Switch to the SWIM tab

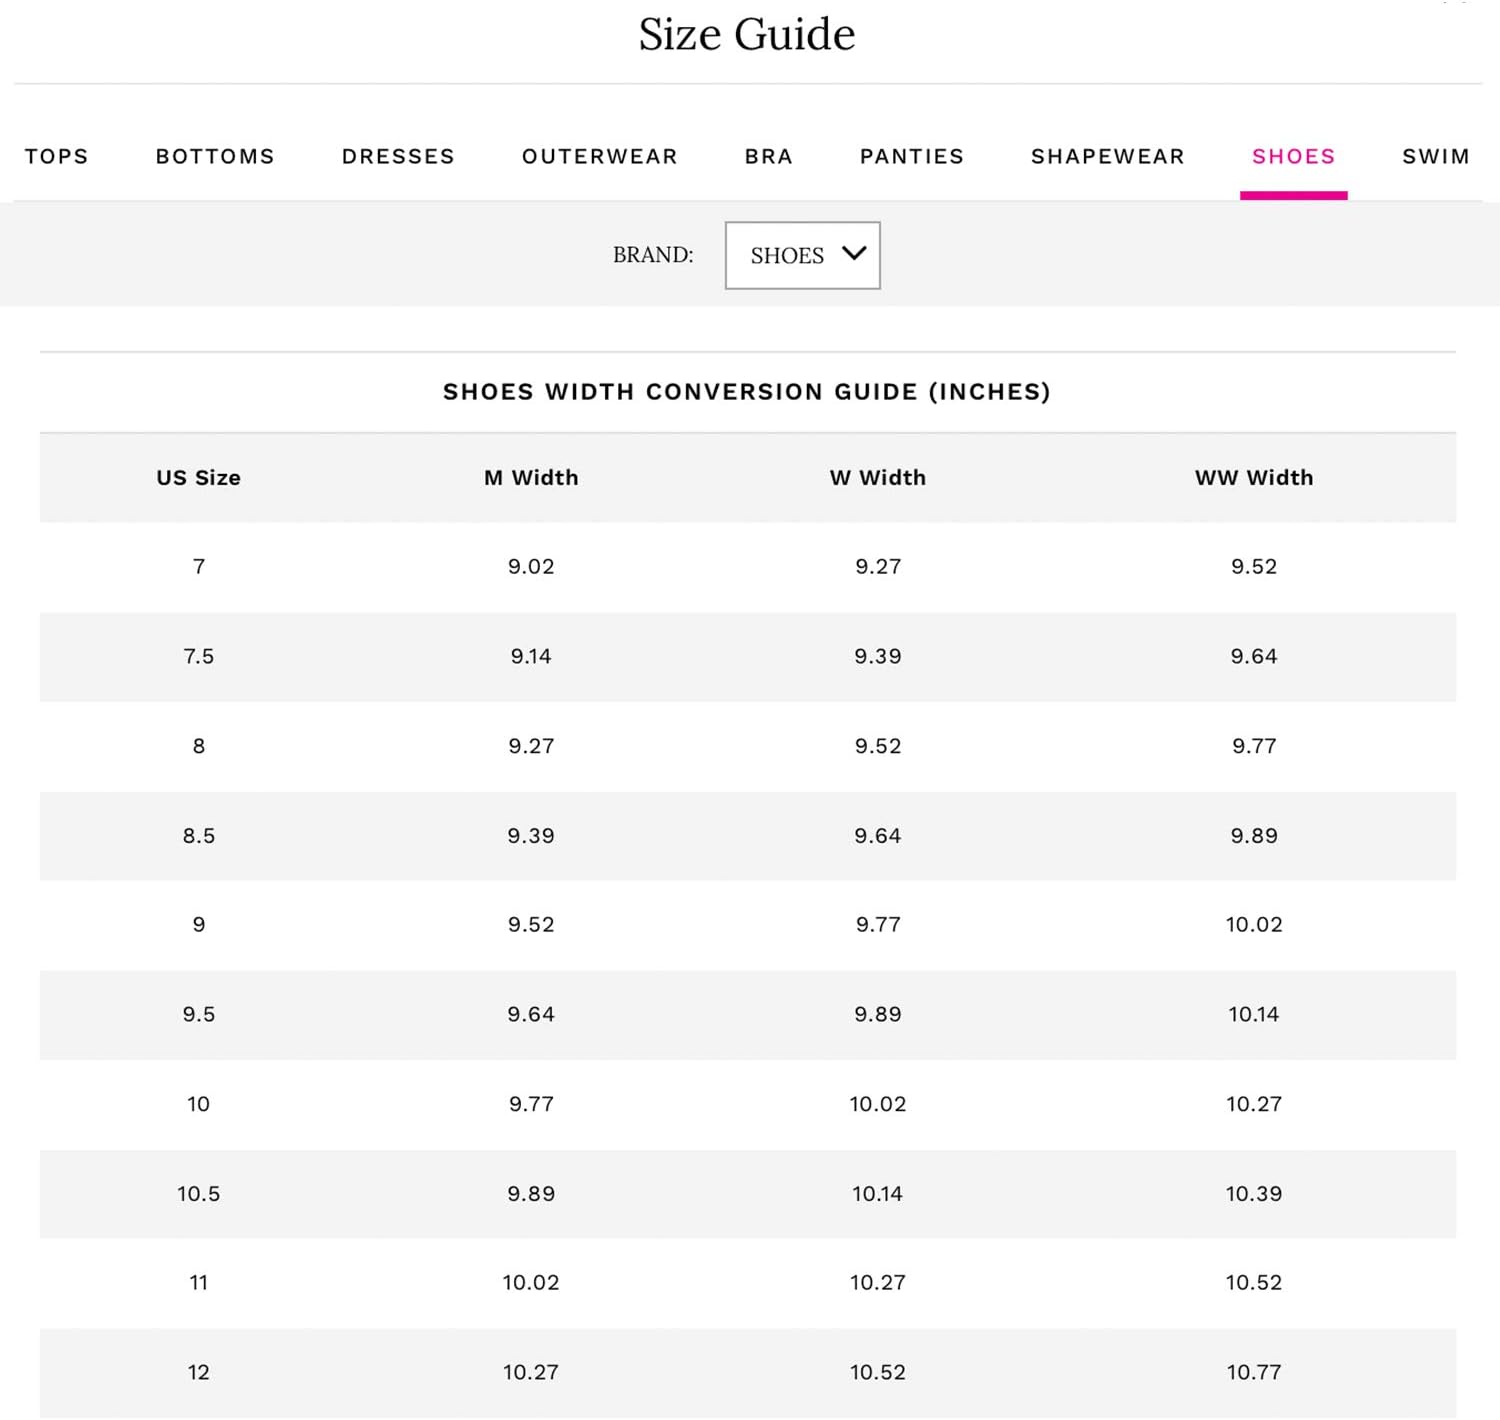point(1435,157)
